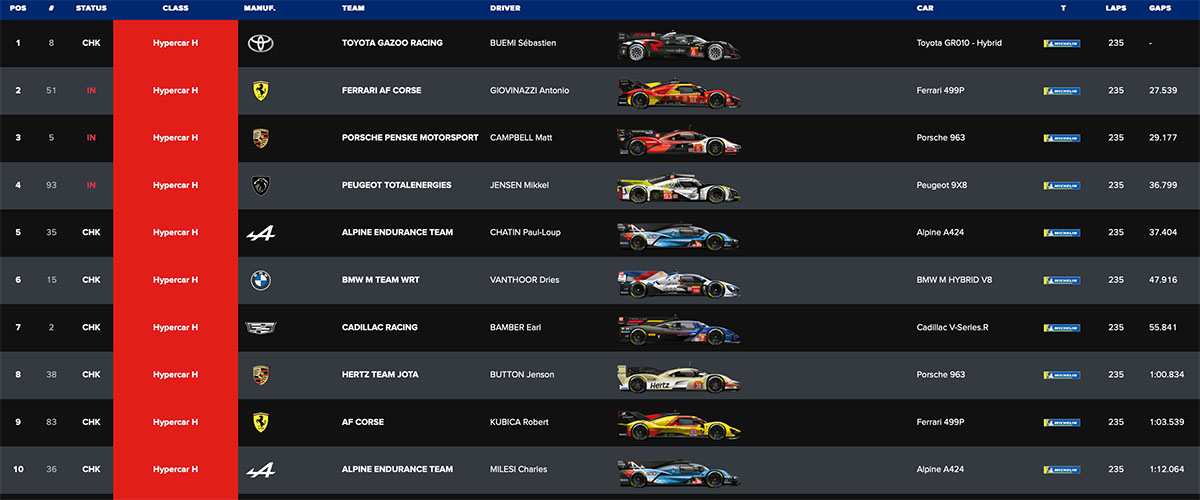
Task: Click the Alpine logo for Chatin's row
Action: [x=261, y=233]
